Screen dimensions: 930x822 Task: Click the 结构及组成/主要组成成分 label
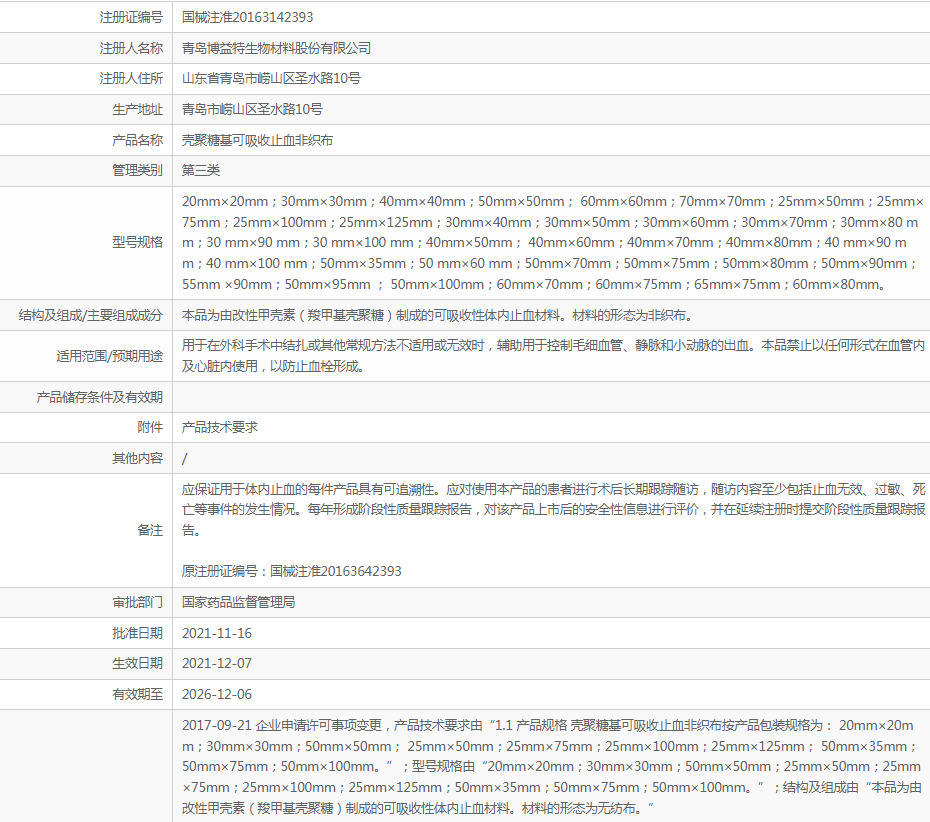(91, 315)
